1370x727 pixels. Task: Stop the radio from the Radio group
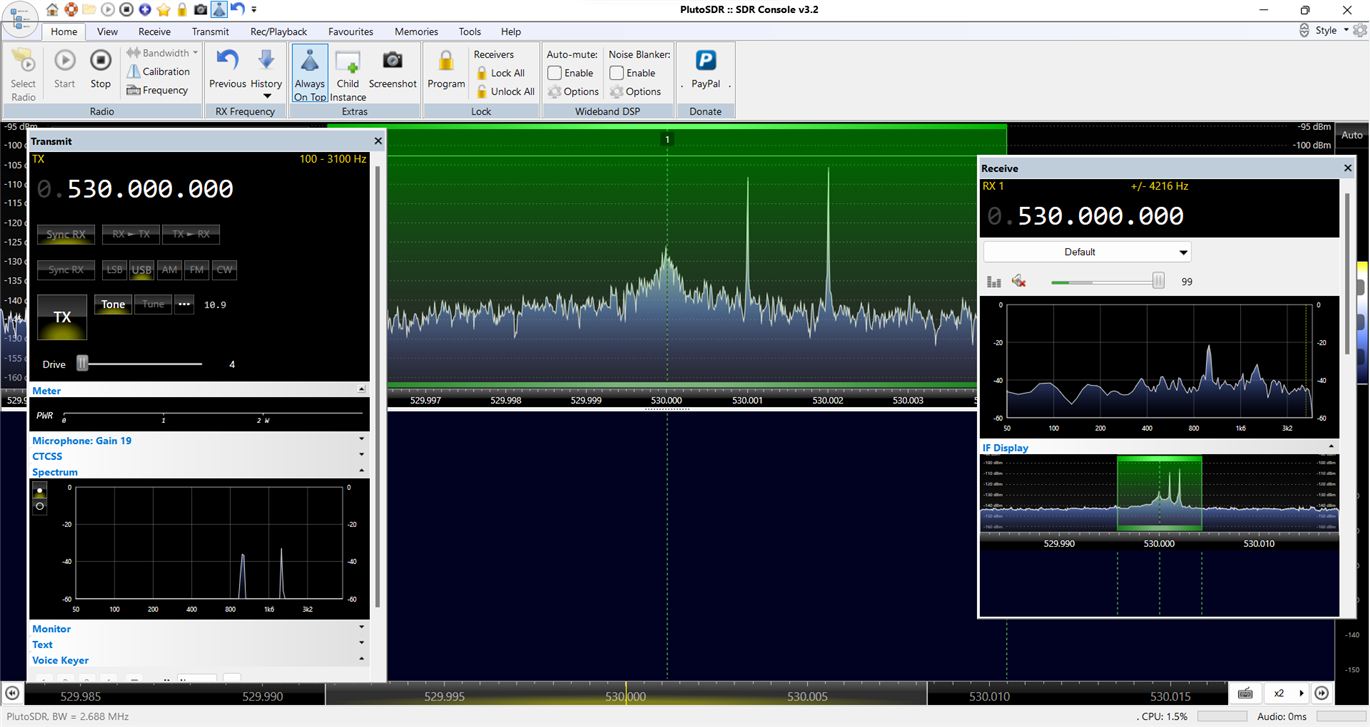100,70
